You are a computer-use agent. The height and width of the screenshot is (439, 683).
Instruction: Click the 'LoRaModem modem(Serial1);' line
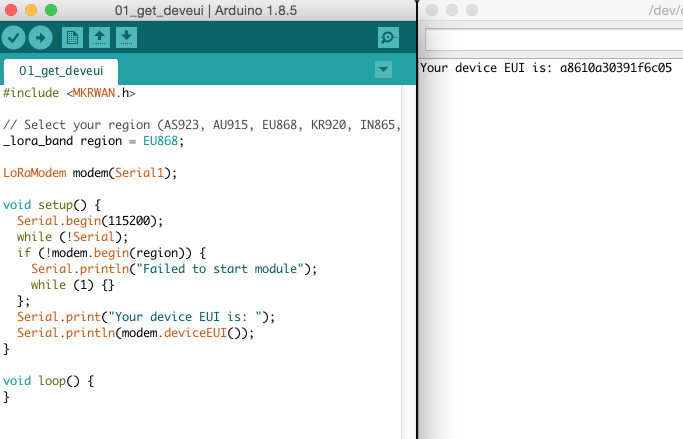coord(90,173)
